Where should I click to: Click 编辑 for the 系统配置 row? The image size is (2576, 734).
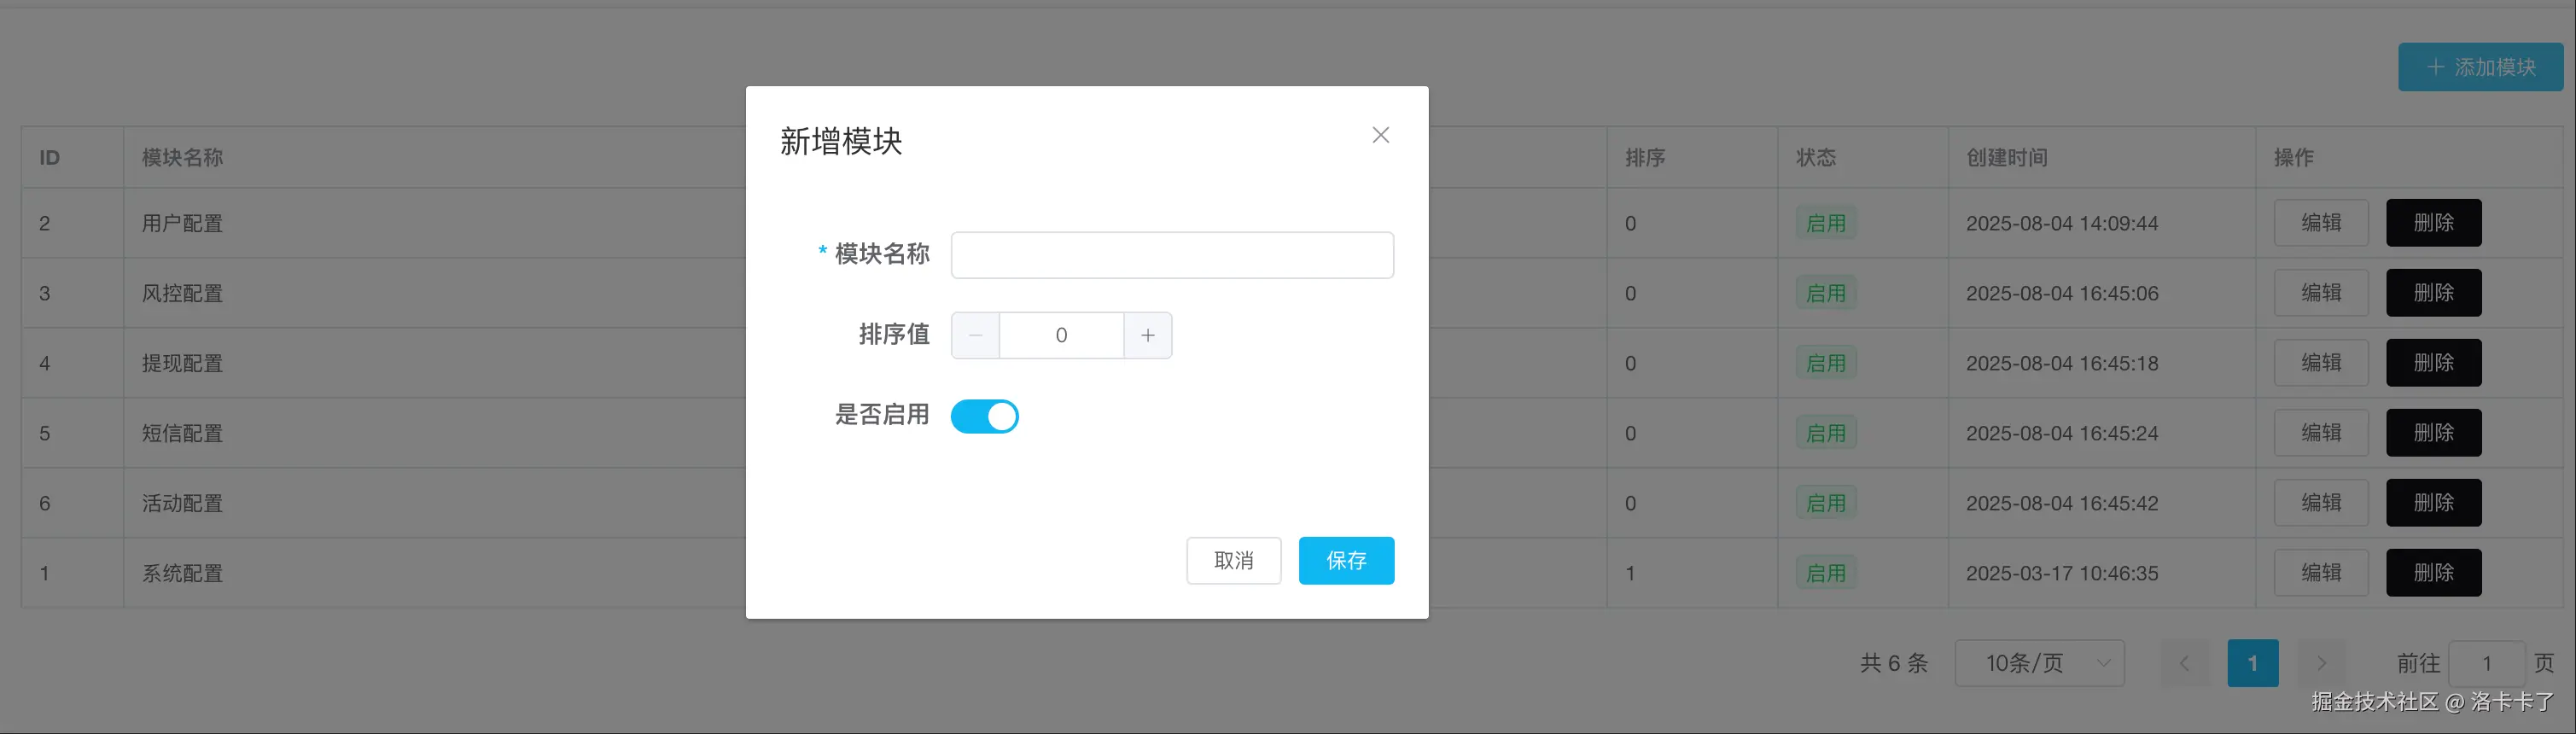click(2320, 573)
